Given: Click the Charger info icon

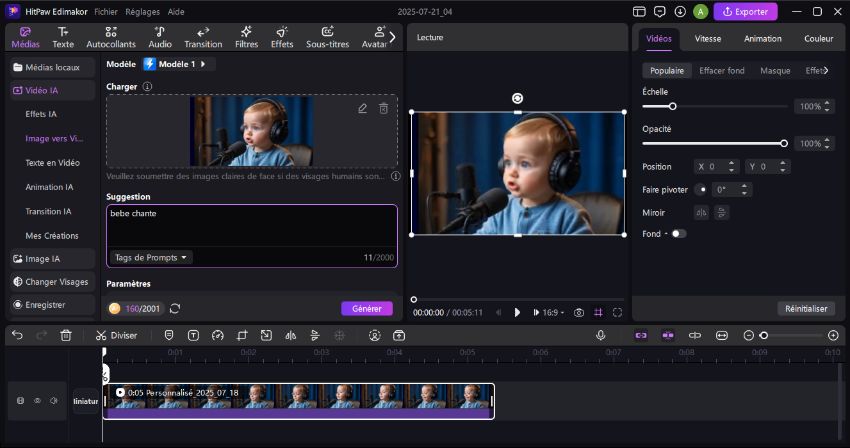Looking at the screenshot, I should pos(147,86).
